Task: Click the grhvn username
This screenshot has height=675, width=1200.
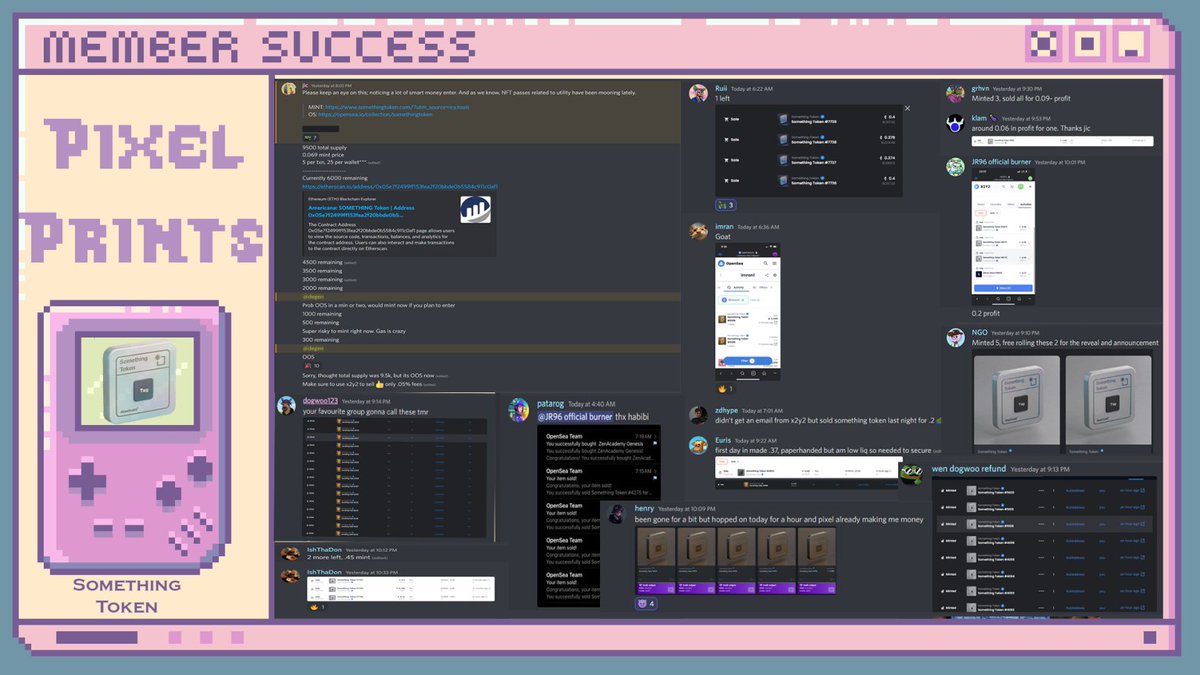Action: pyautogui.click(x=980, y=89)
